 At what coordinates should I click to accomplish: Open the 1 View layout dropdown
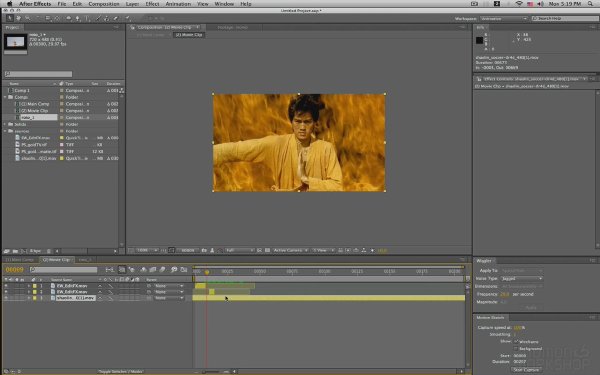pos(323,250)
